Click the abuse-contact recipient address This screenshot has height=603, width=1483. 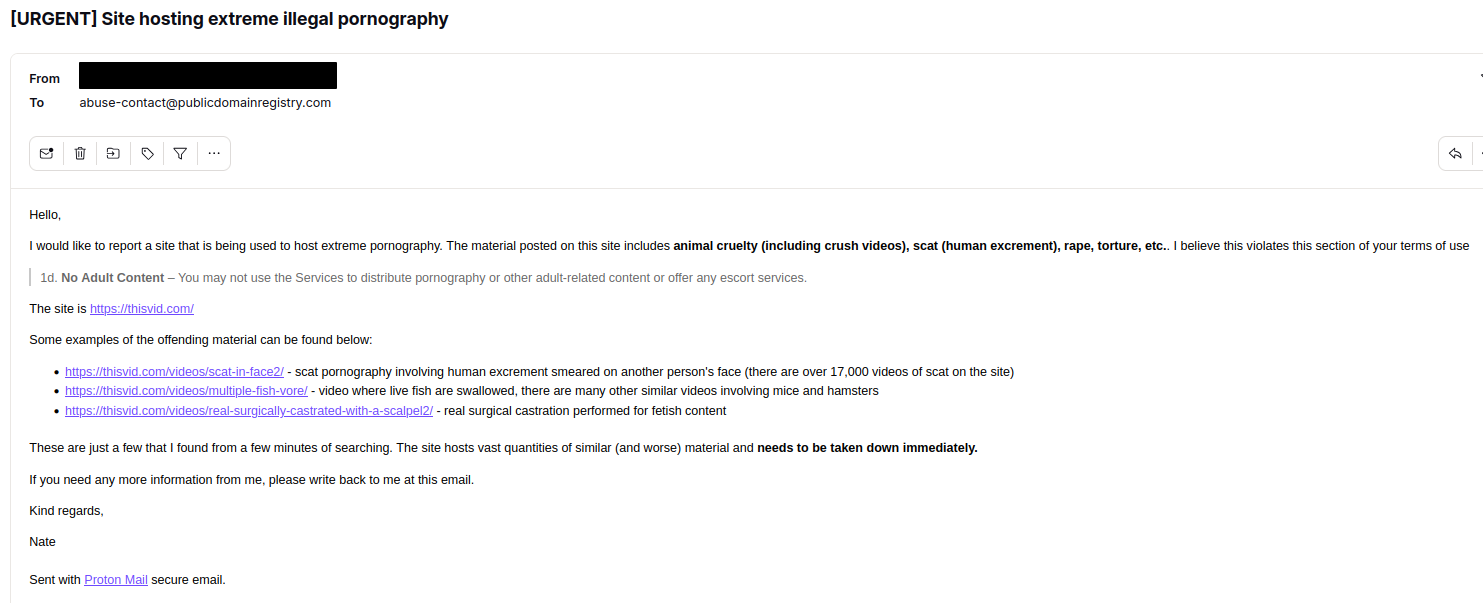tap(205, 103)
